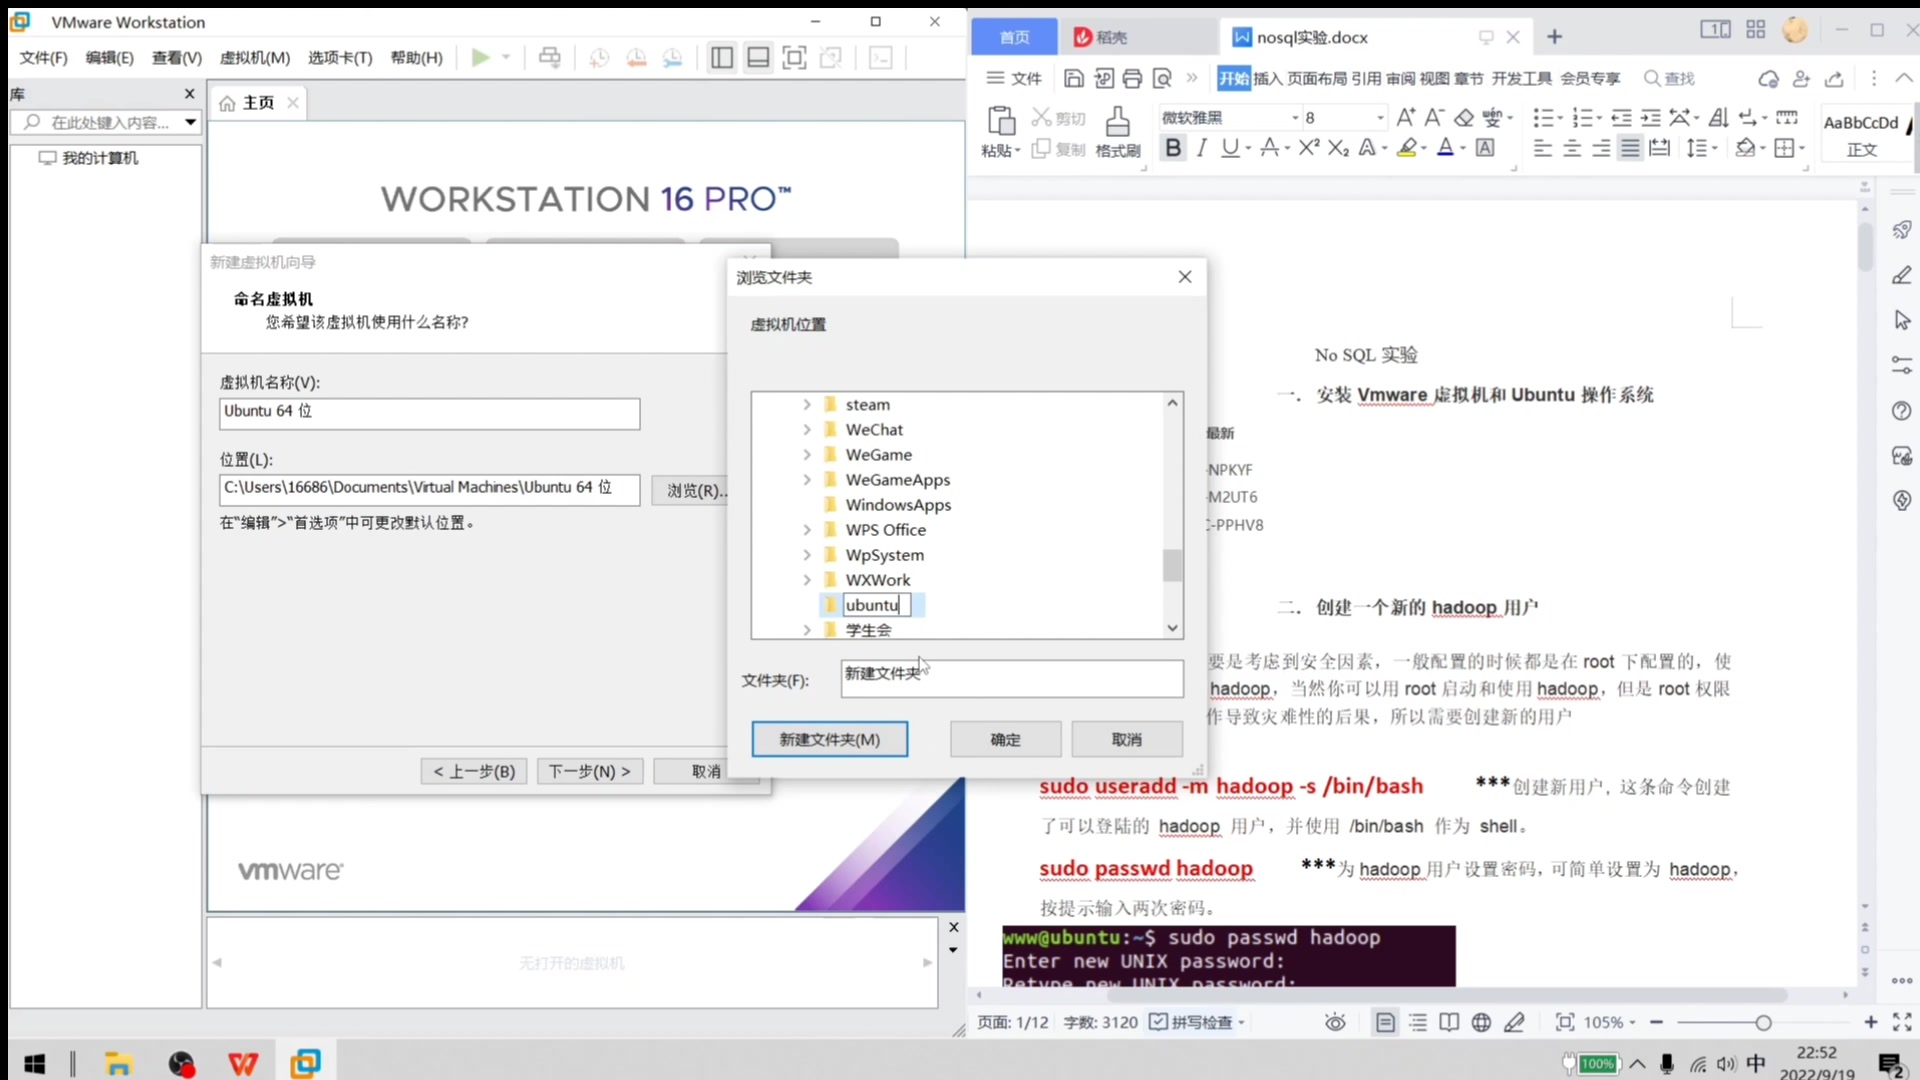Open the font name dropdown 微软雅黑
1920x1080 pixels.
(x=1295, y=118)
